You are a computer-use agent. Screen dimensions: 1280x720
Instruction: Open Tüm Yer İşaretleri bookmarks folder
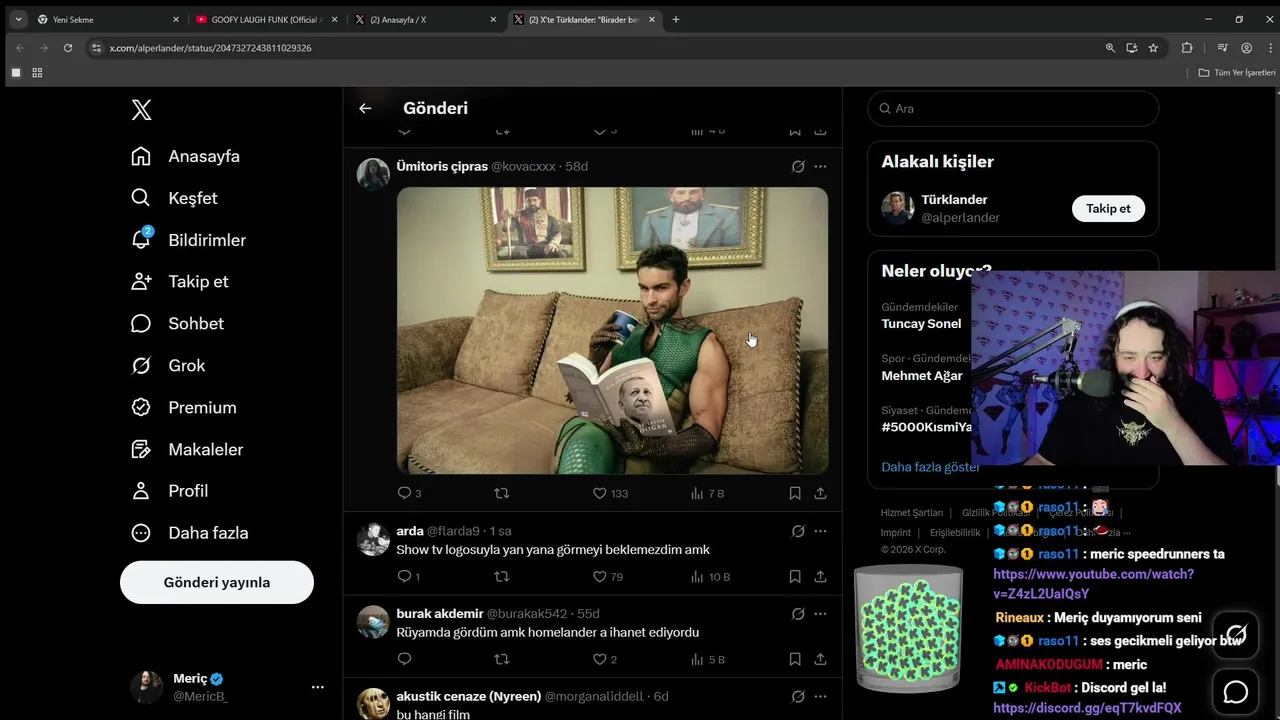click(1237, 73)
